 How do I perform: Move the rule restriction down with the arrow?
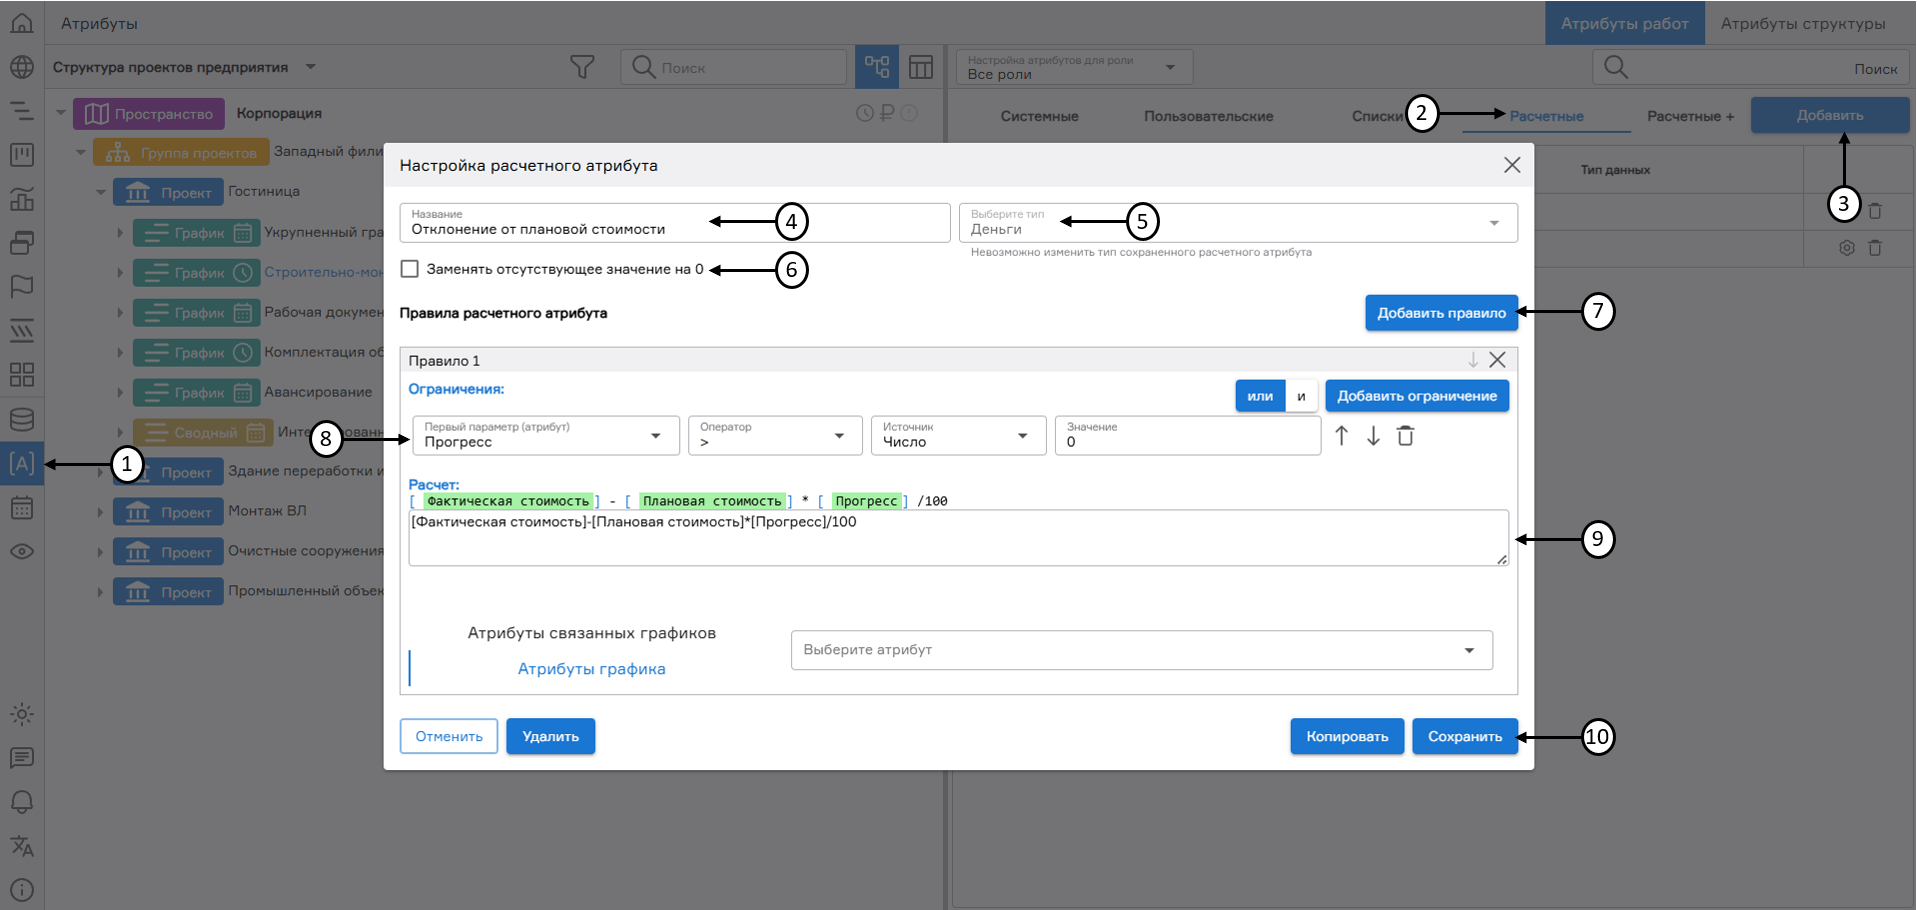[x=1373, y=435]
